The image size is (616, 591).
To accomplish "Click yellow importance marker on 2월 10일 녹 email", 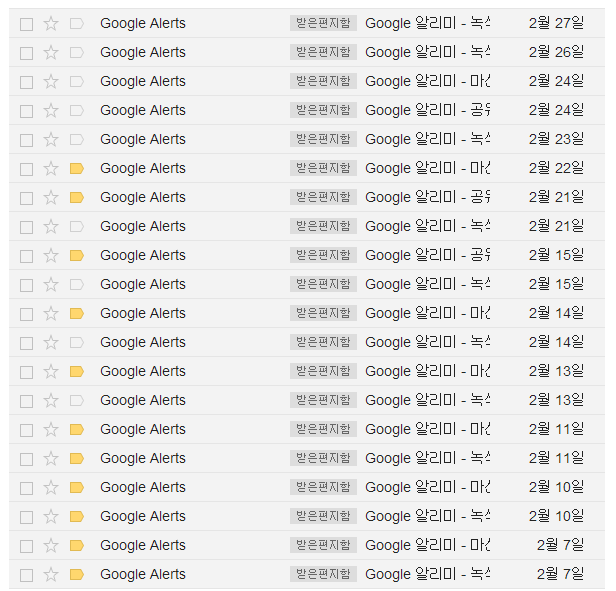I will (x=77, y=517).
